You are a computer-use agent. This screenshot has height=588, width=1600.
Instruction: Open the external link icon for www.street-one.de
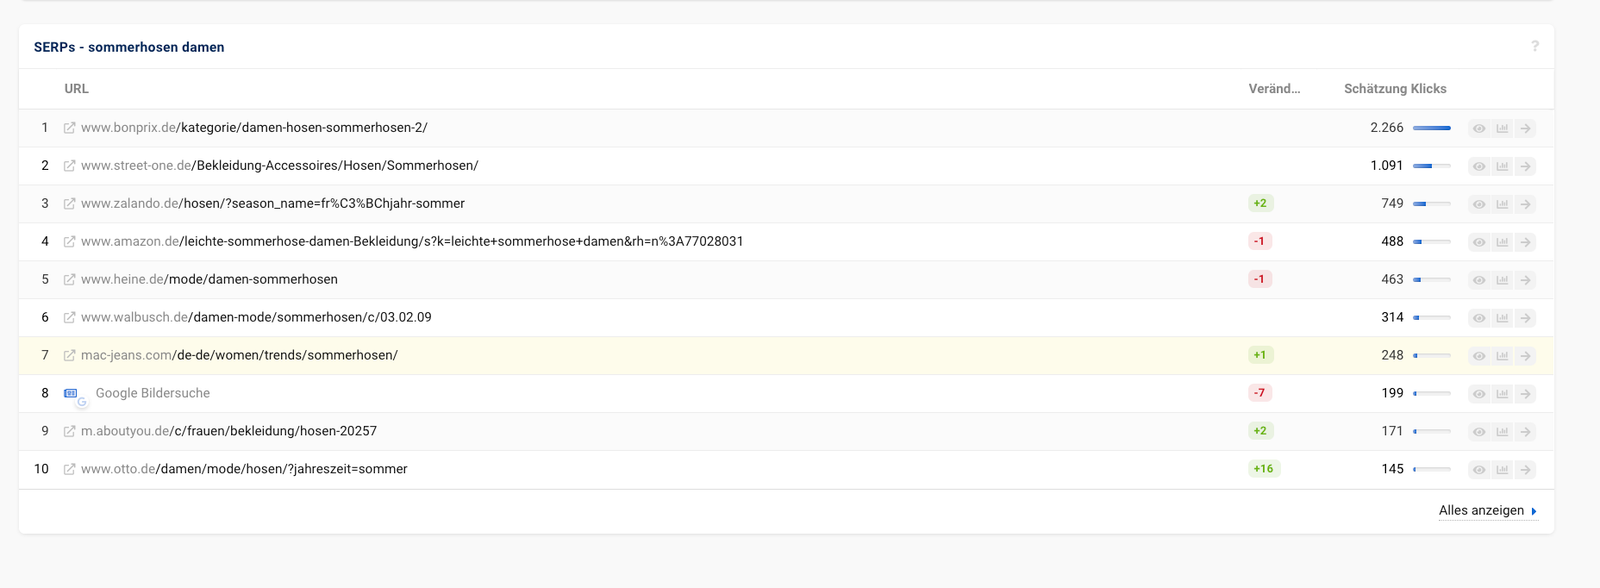69,166
